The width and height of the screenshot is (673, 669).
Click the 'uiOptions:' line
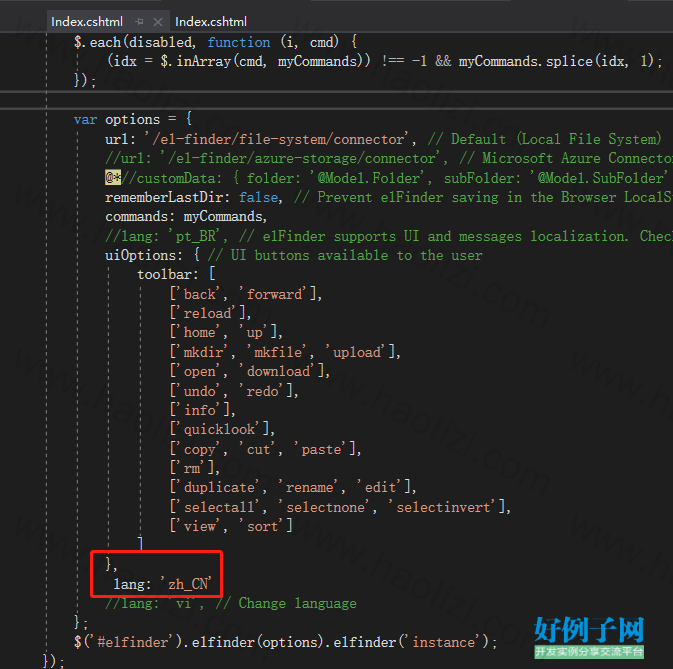(x=294, y=255)
